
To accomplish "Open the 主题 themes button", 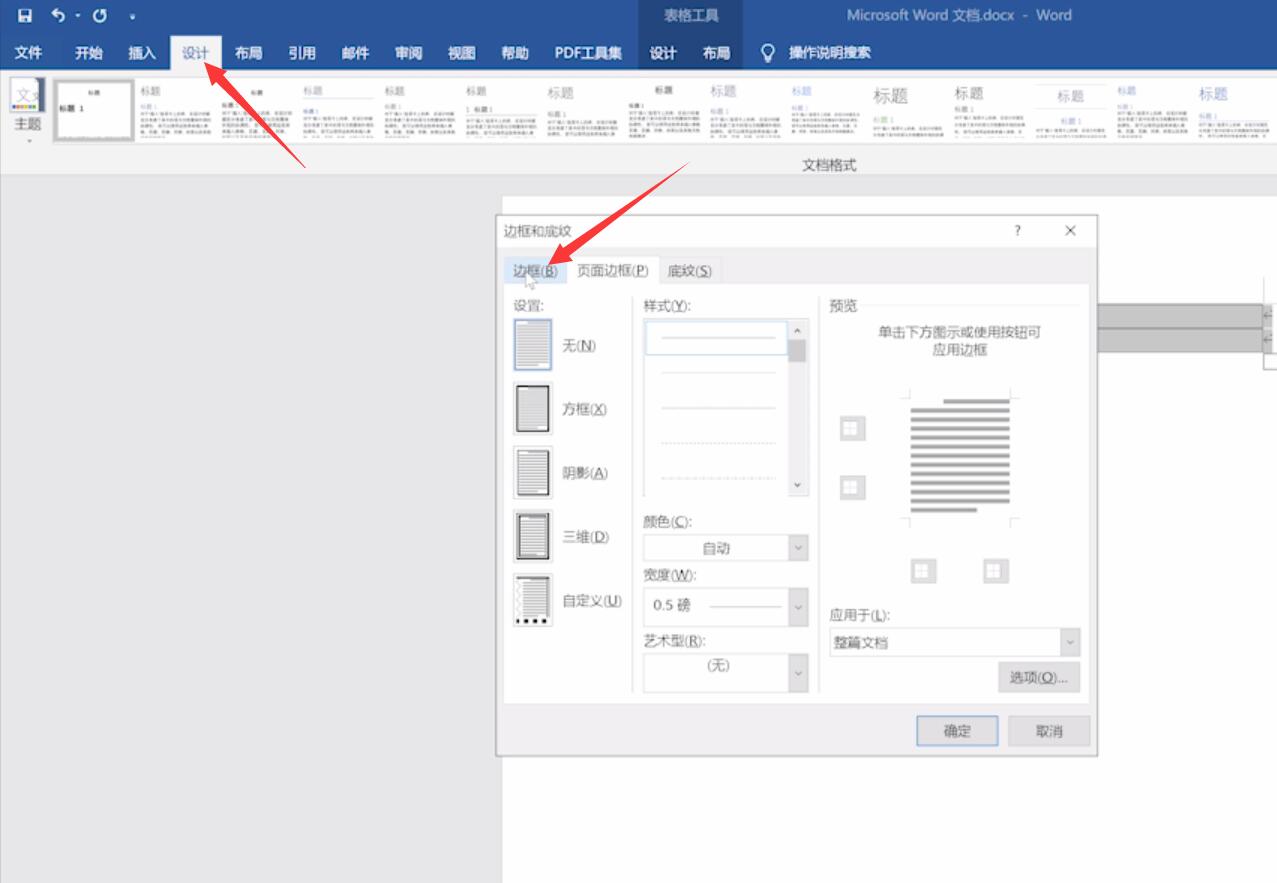I will (28, 110).
